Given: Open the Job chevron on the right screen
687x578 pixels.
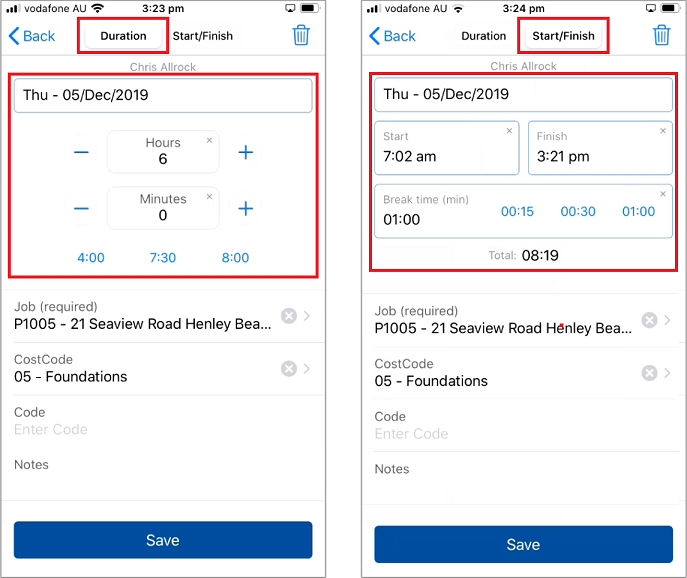Looking at the screenshot, I should (667, 320).
